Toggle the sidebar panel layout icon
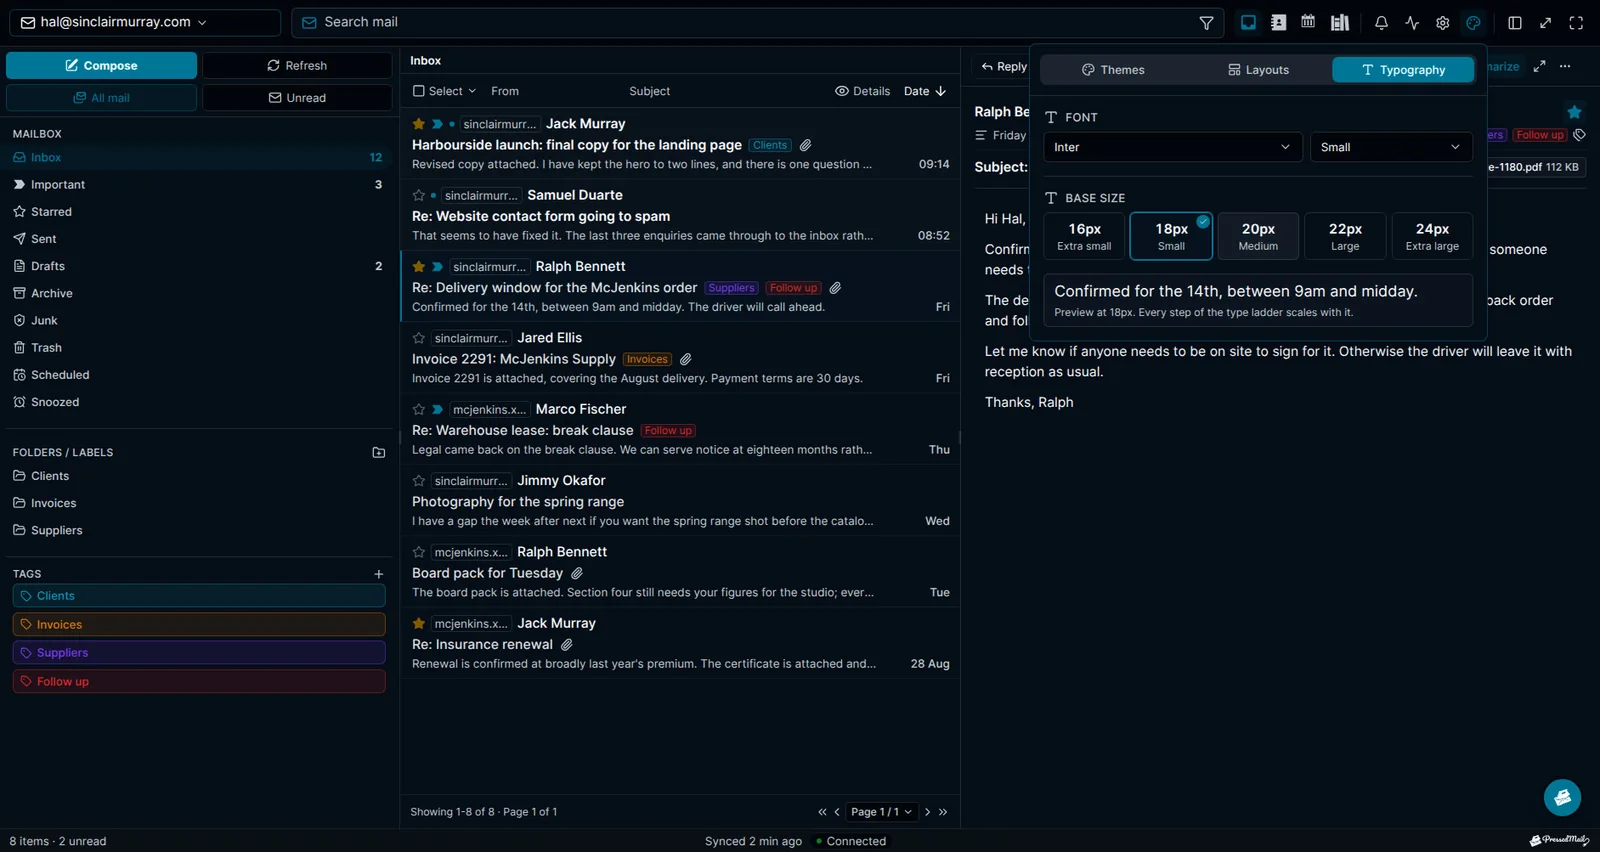 coord(1515,22)
